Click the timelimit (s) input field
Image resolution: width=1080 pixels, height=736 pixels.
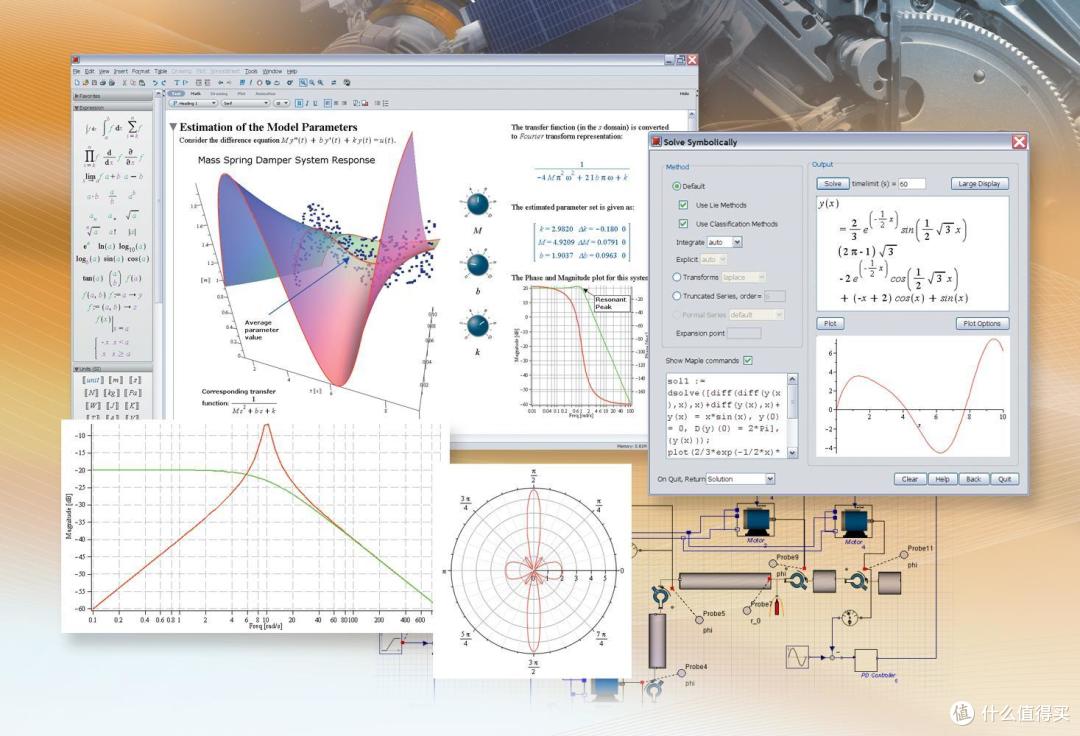tap(911, 184)
